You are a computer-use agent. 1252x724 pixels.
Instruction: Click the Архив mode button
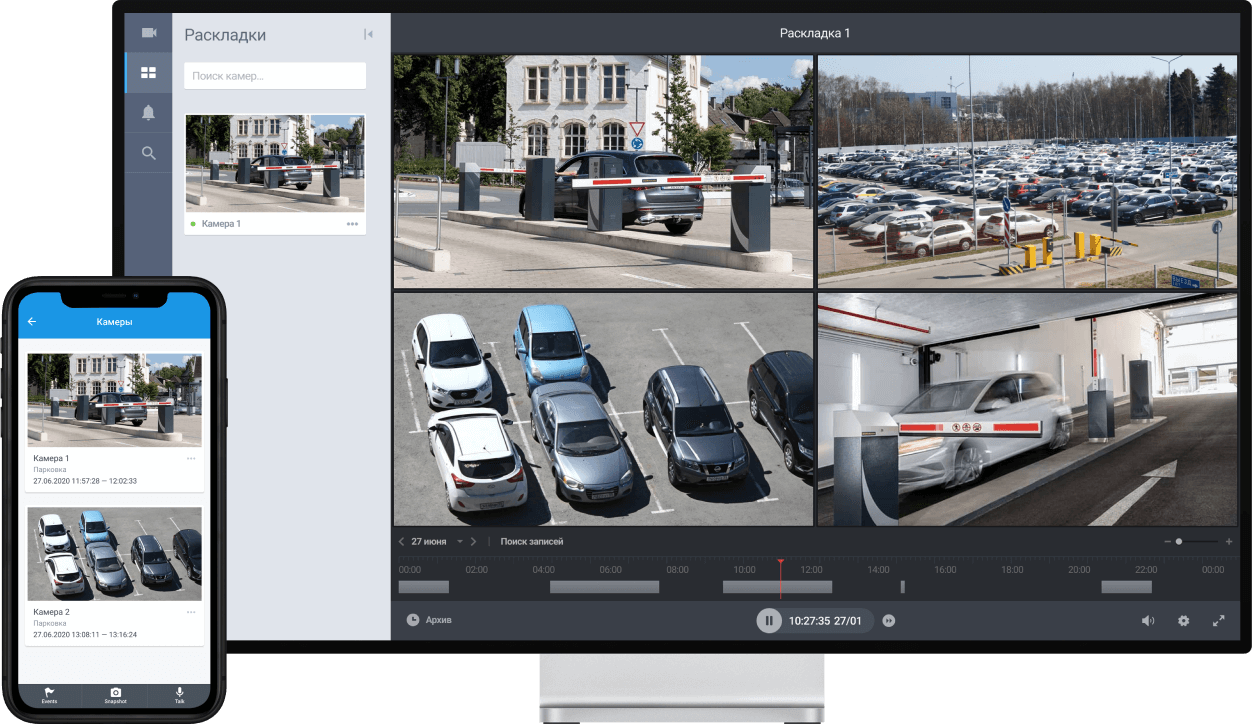[x=429, y=620]
